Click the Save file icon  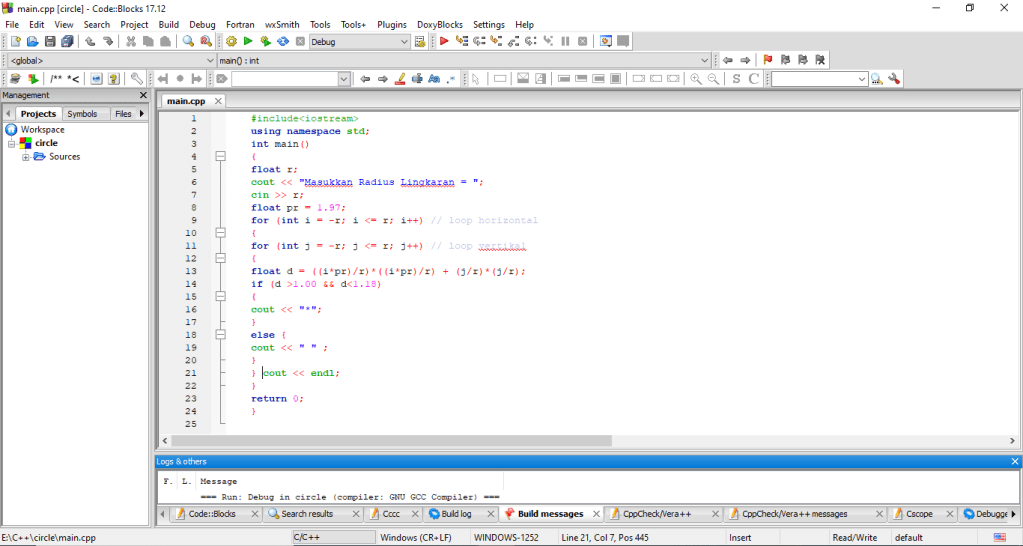(50, 41)
